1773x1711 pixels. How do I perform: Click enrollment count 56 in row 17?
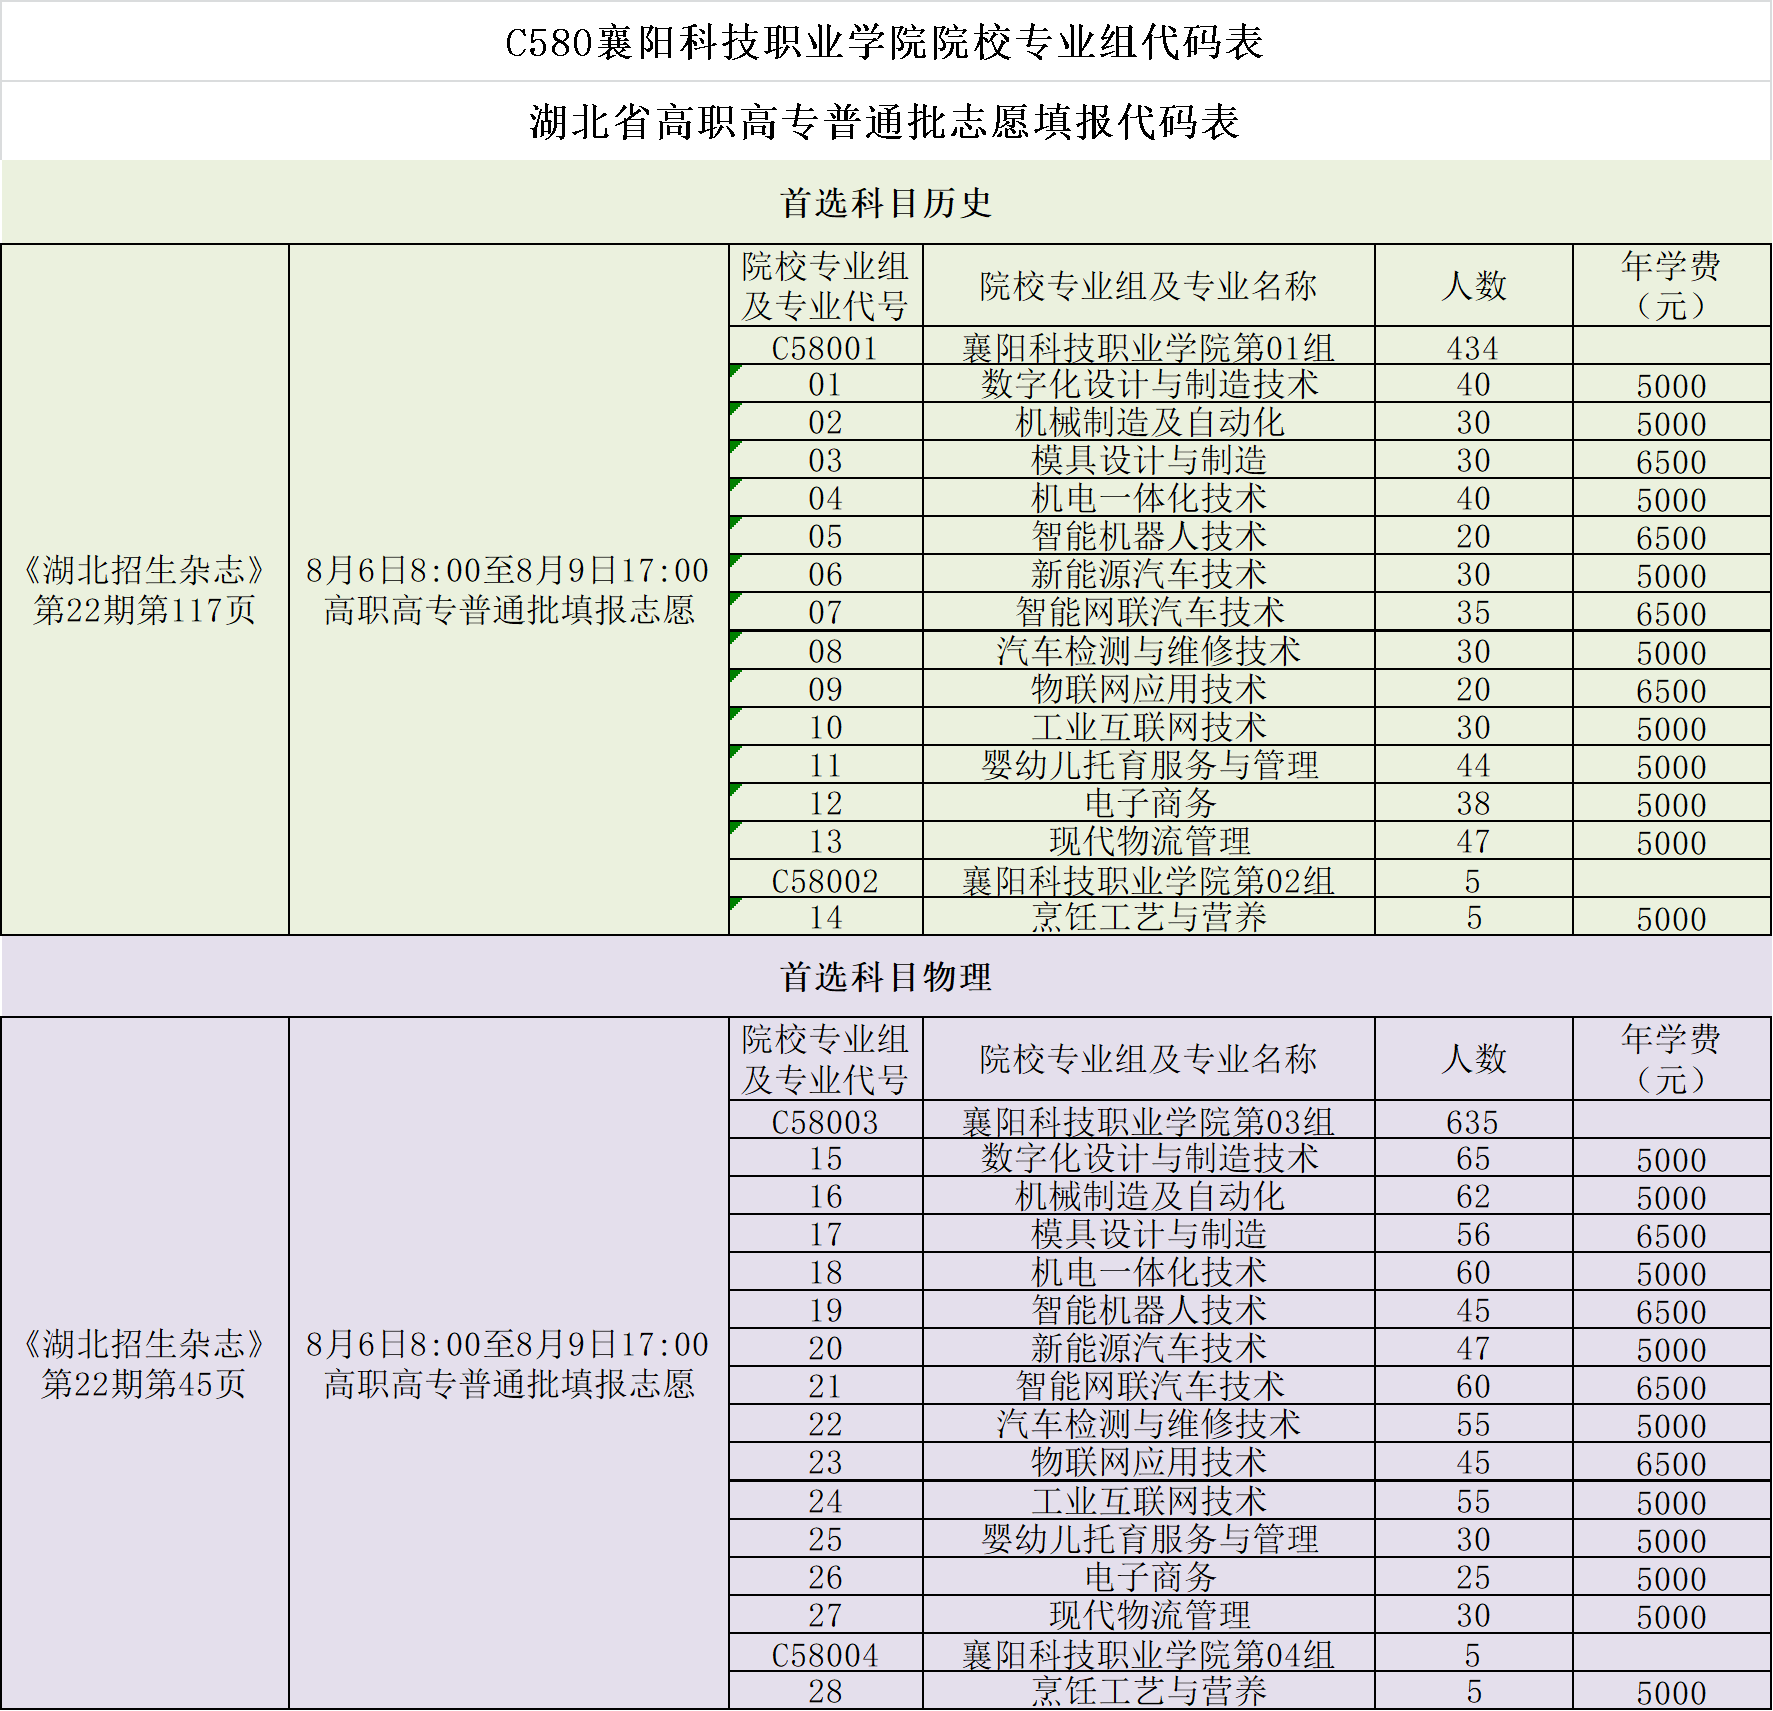pyautogui.click(x=1473, y=1235)
